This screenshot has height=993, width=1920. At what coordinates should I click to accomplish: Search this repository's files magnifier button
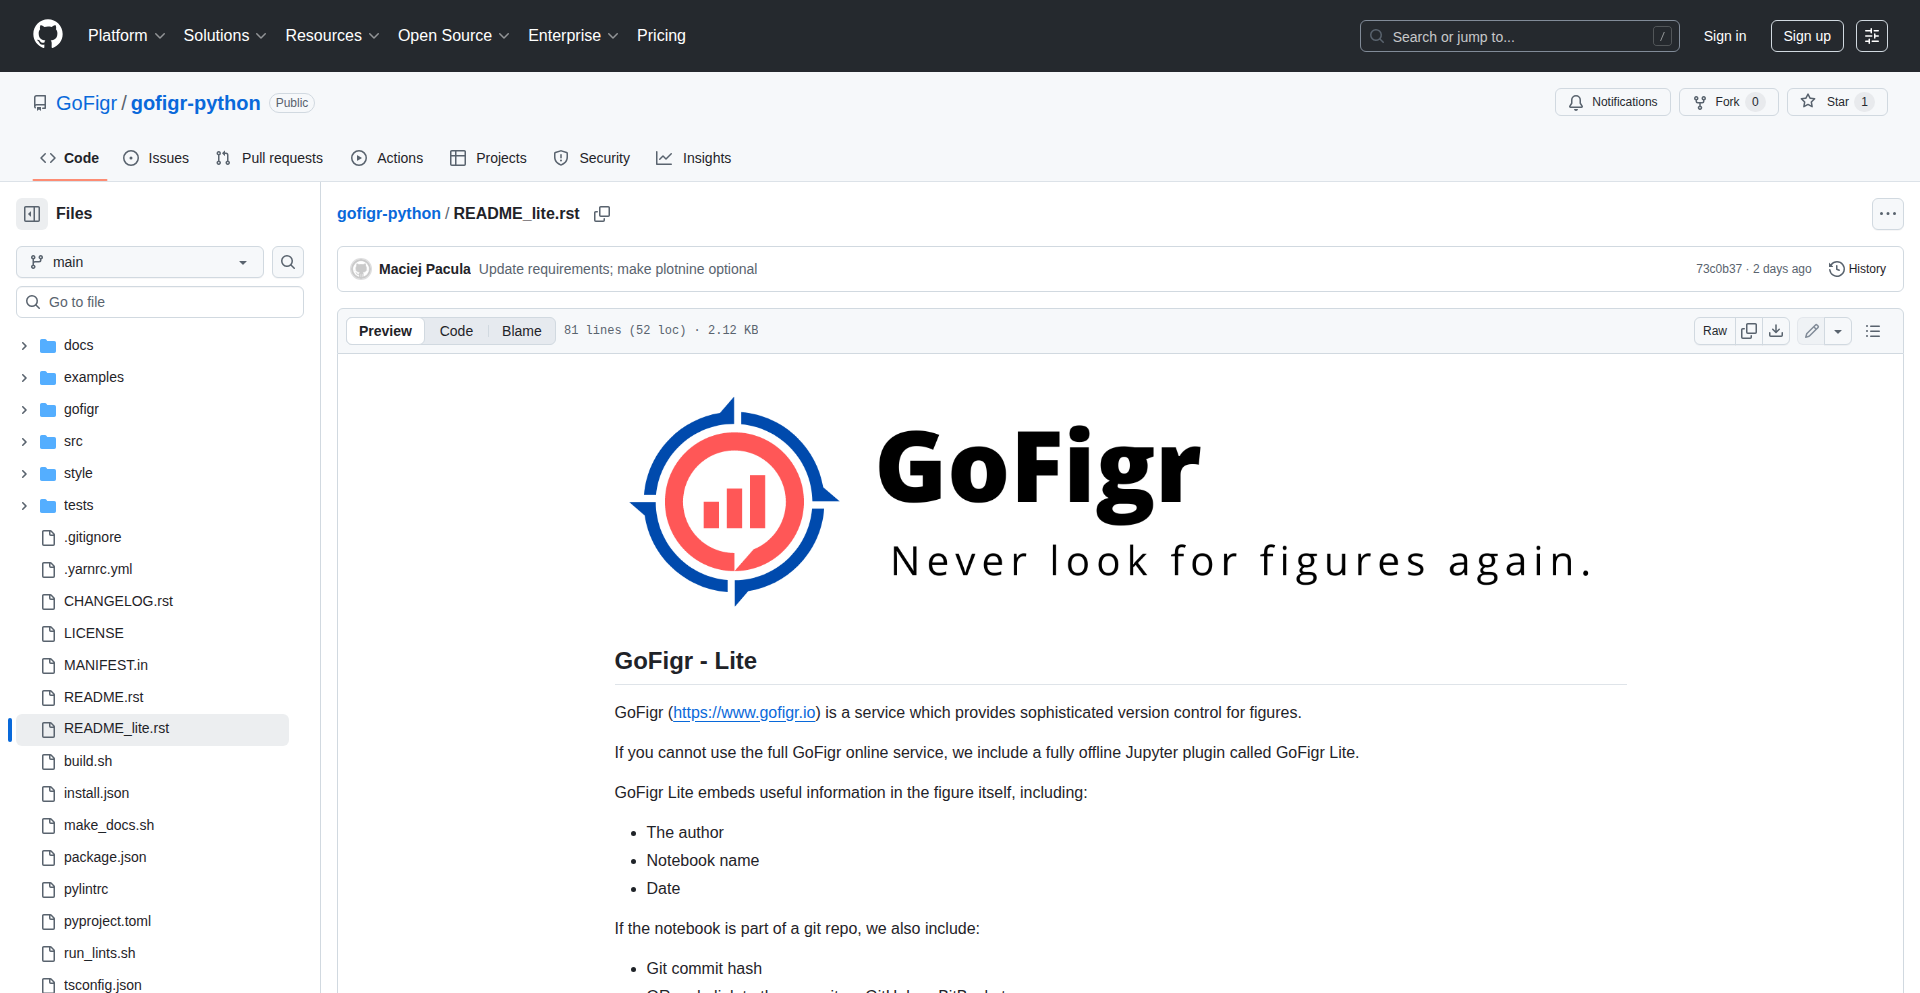pos(288,262)
